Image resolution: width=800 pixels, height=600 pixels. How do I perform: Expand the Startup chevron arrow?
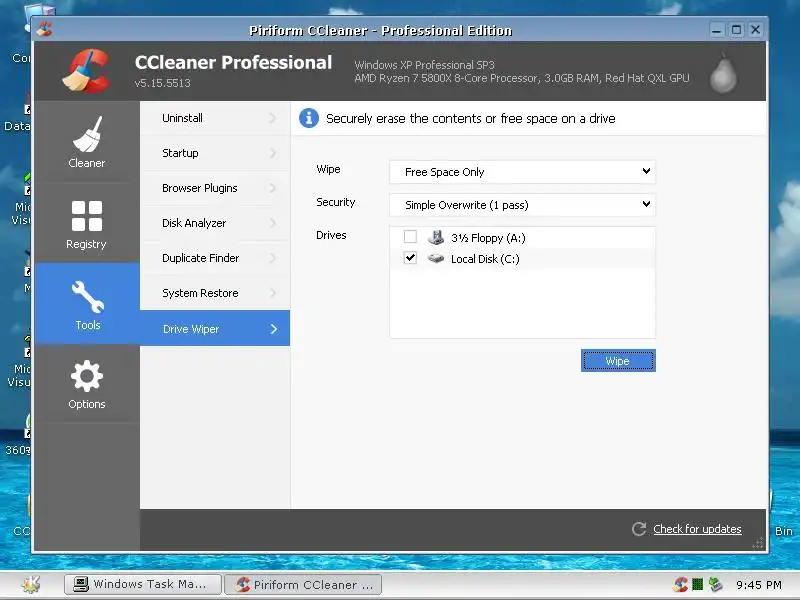click(x=273, y=153)
